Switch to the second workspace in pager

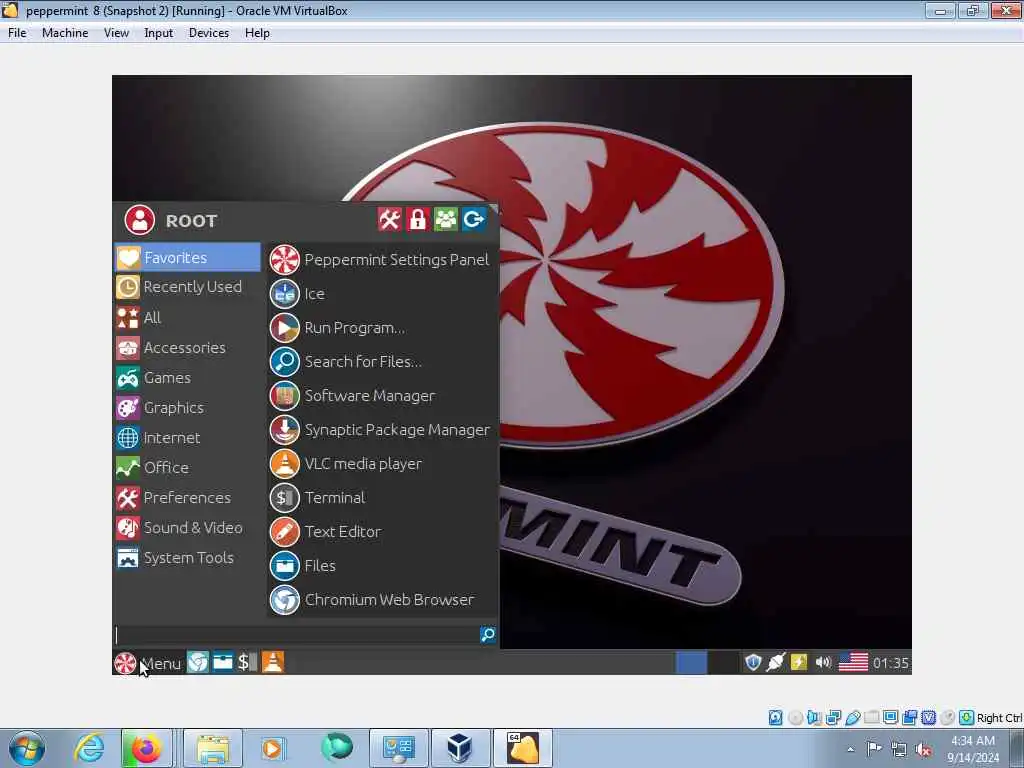pyautogui.click(x=723, y=662)
